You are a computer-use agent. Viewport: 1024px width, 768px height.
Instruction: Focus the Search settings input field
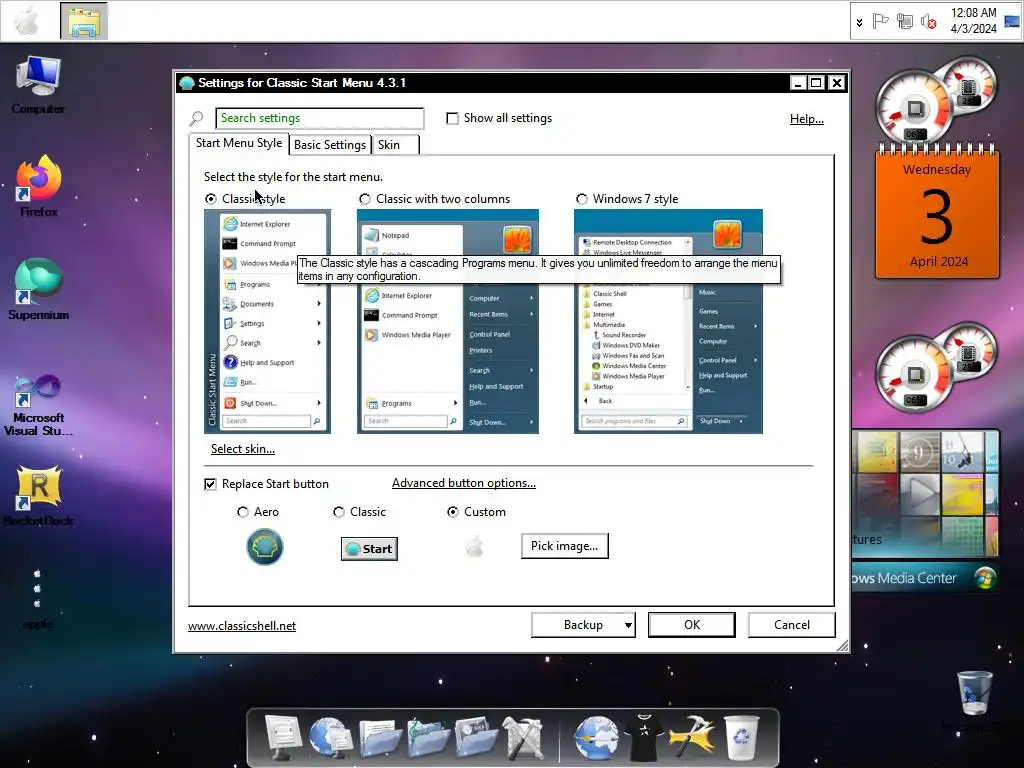tap(319, 118)
